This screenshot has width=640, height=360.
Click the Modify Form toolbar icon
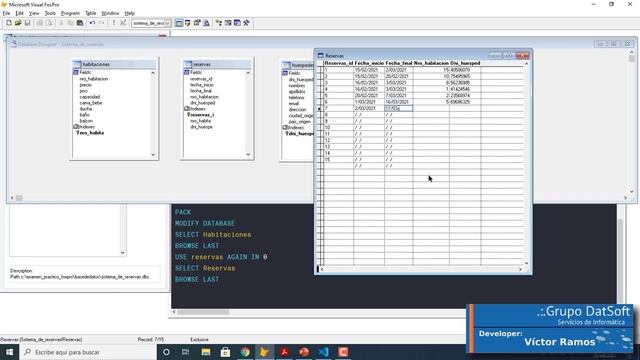click(x=123, y=23)
